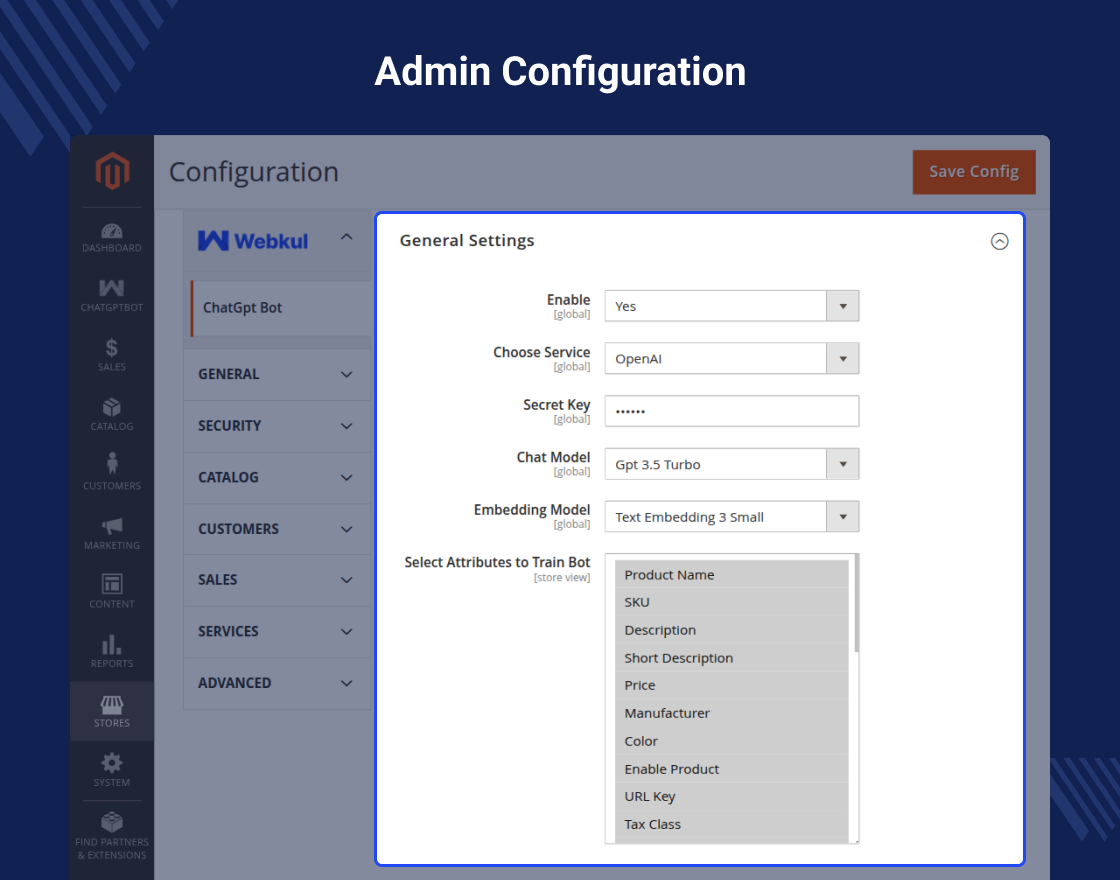Select Enable Product attribute
Viewport: 1120px width, 880px height.
pyautogui.click(x=731, y=769)
